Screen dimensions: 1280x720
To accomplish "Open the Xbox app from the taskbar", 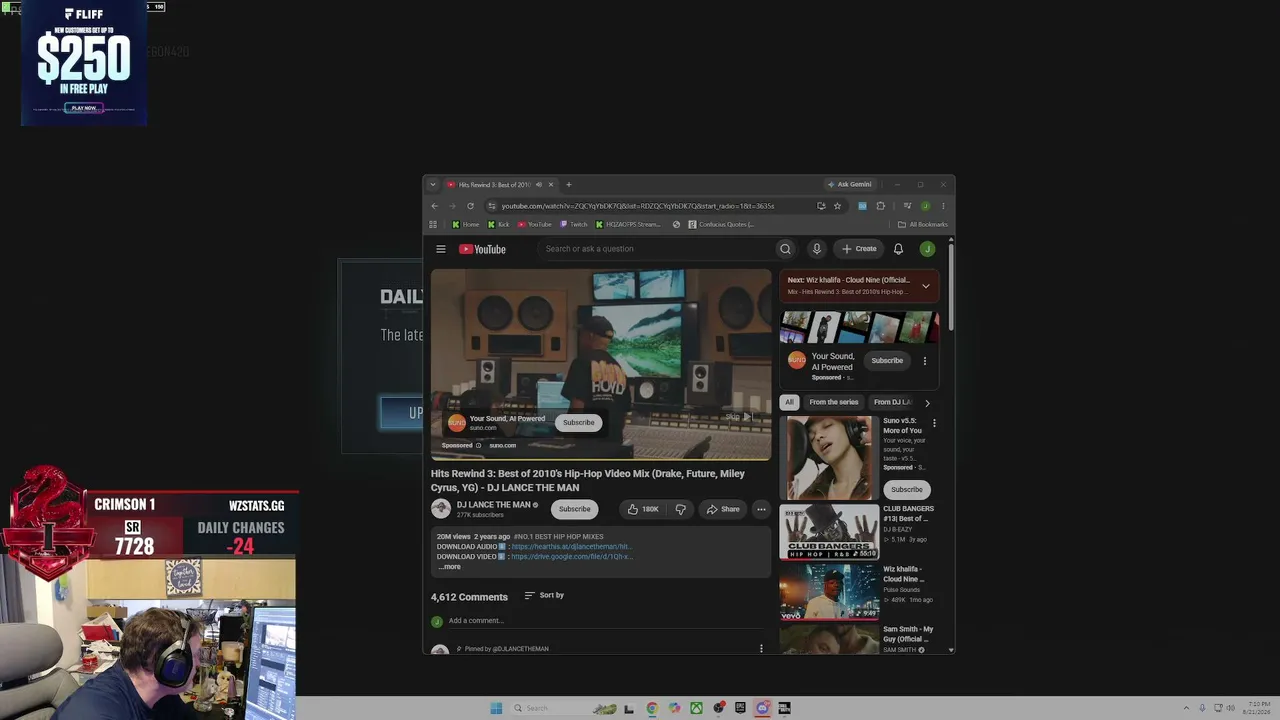I will point(697,708).
